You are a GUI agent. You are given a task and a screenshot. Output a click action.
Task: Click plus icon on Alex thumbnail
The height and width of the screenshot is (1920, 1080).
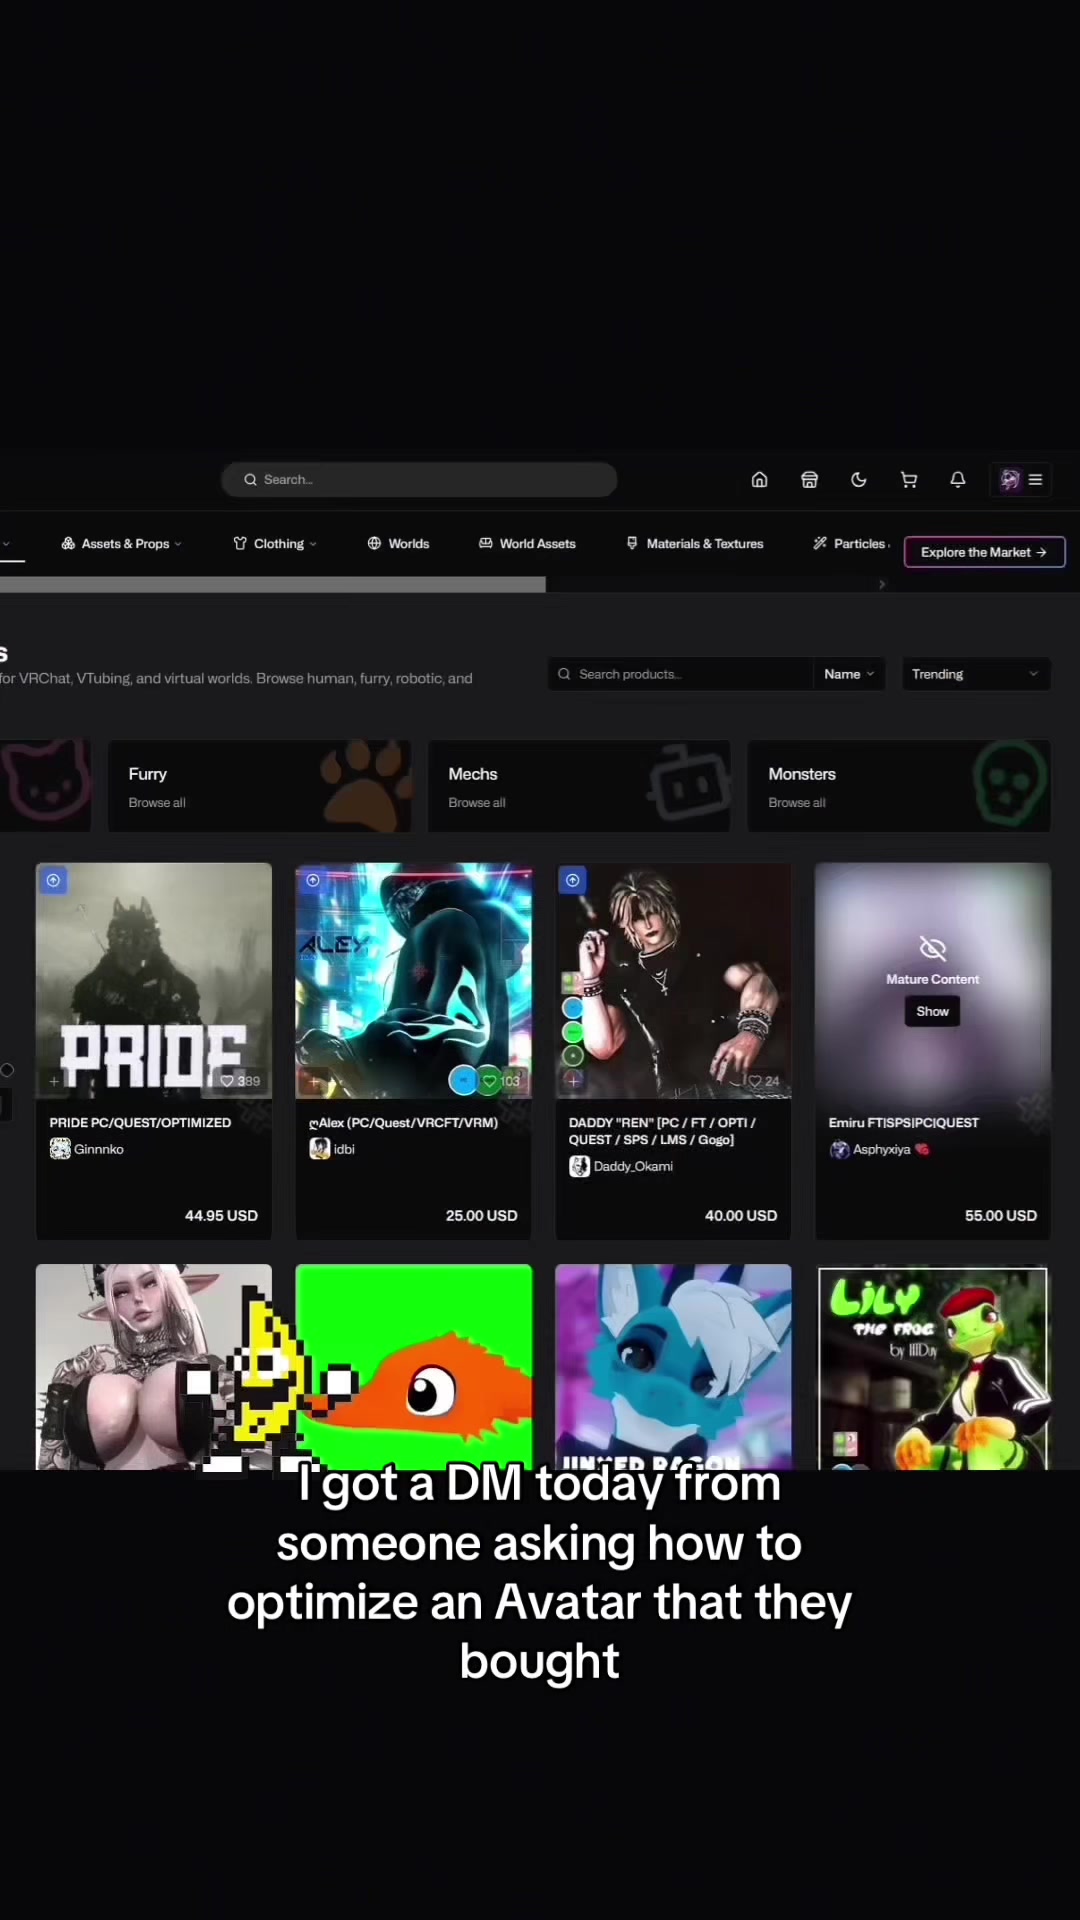(x=315, y=1081)
